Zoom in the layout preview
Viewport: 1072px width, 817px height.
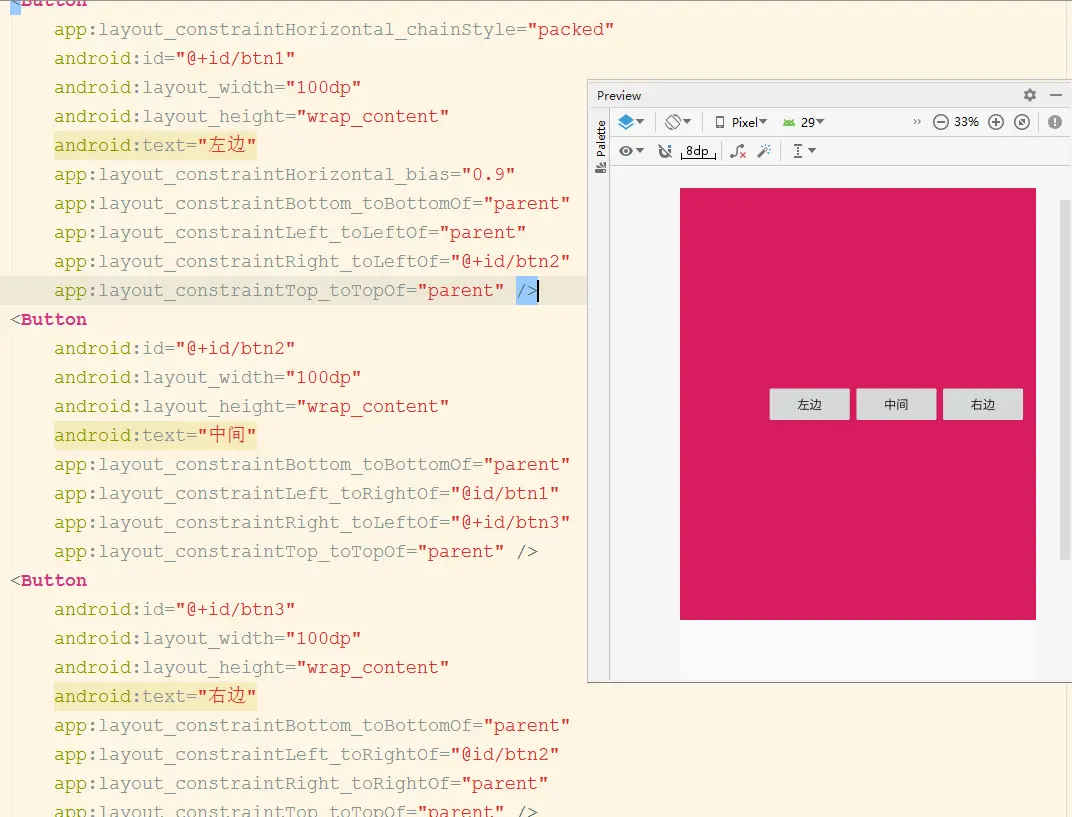point(996,122)
